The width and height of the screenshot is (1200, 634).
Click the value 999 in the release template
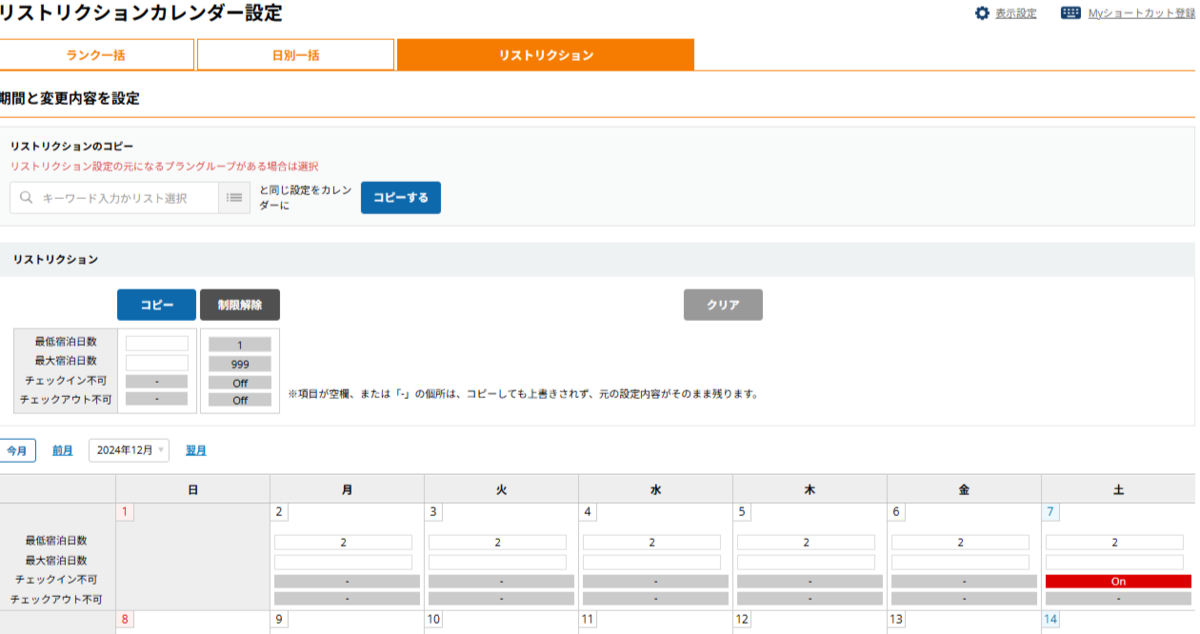click(x=240, y=364)
